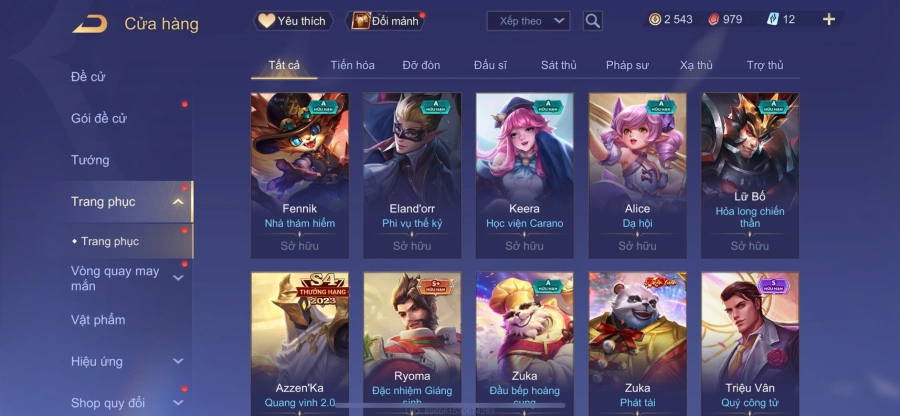
Task: Select the Fennik Nhà thám hiểm skin
Action: click(300, 175)
